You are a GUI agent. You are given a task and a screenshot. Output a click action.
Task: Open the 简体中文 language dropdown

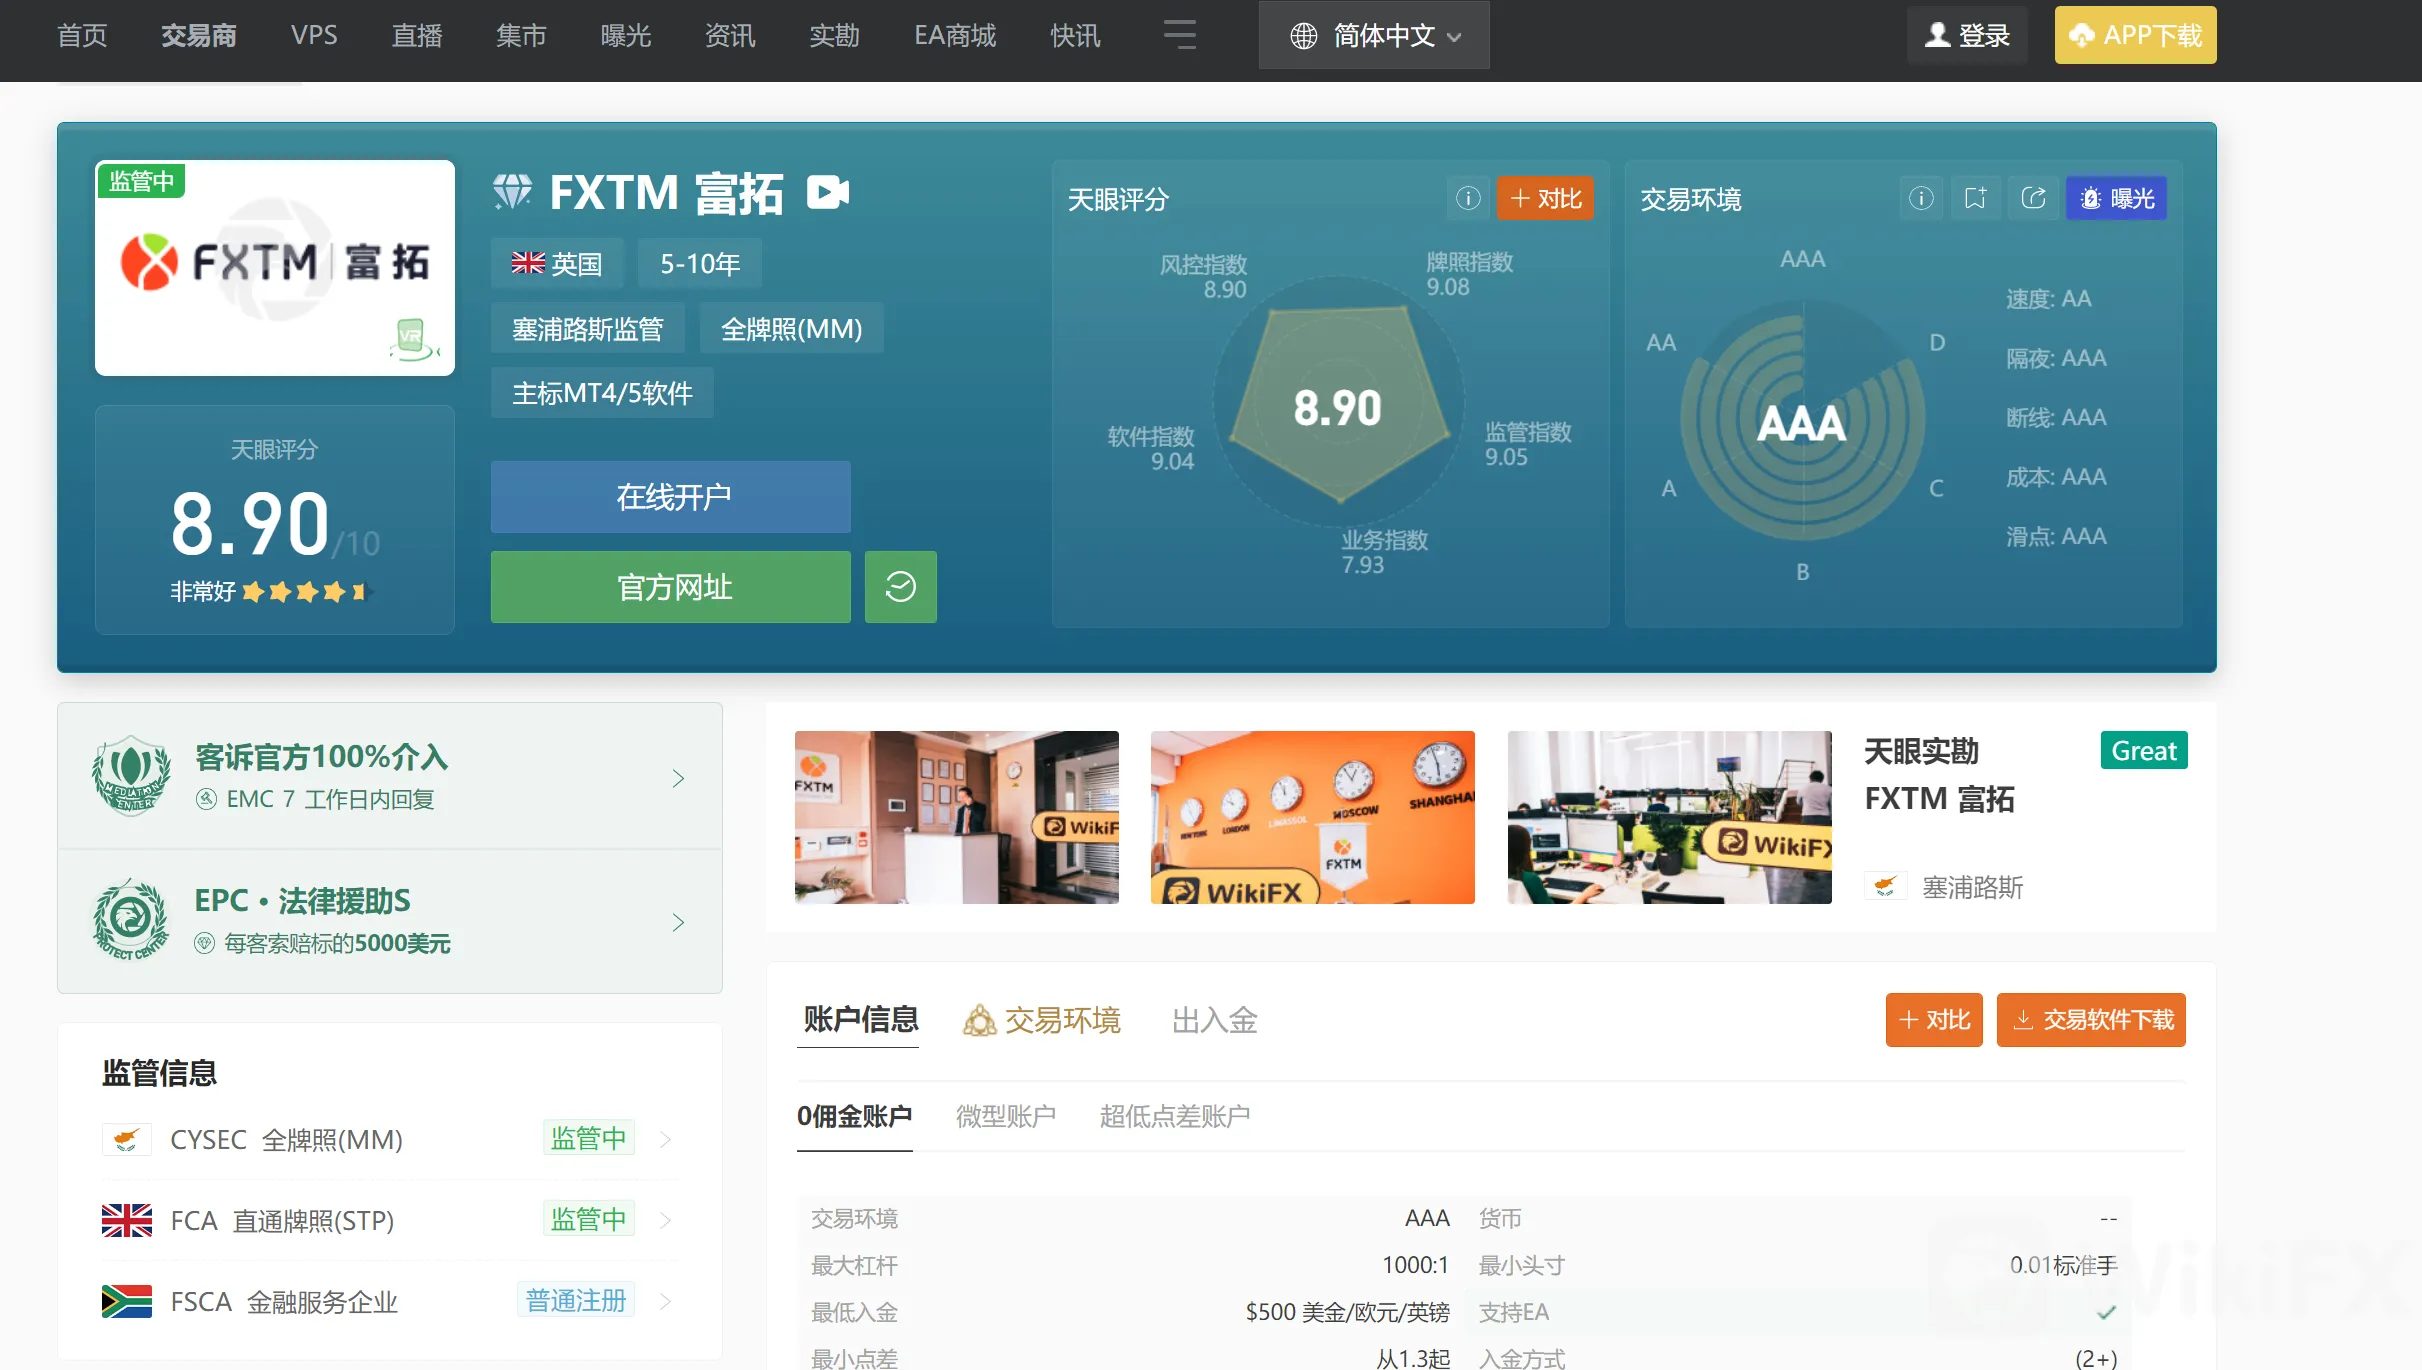[x=1374, y=35]
